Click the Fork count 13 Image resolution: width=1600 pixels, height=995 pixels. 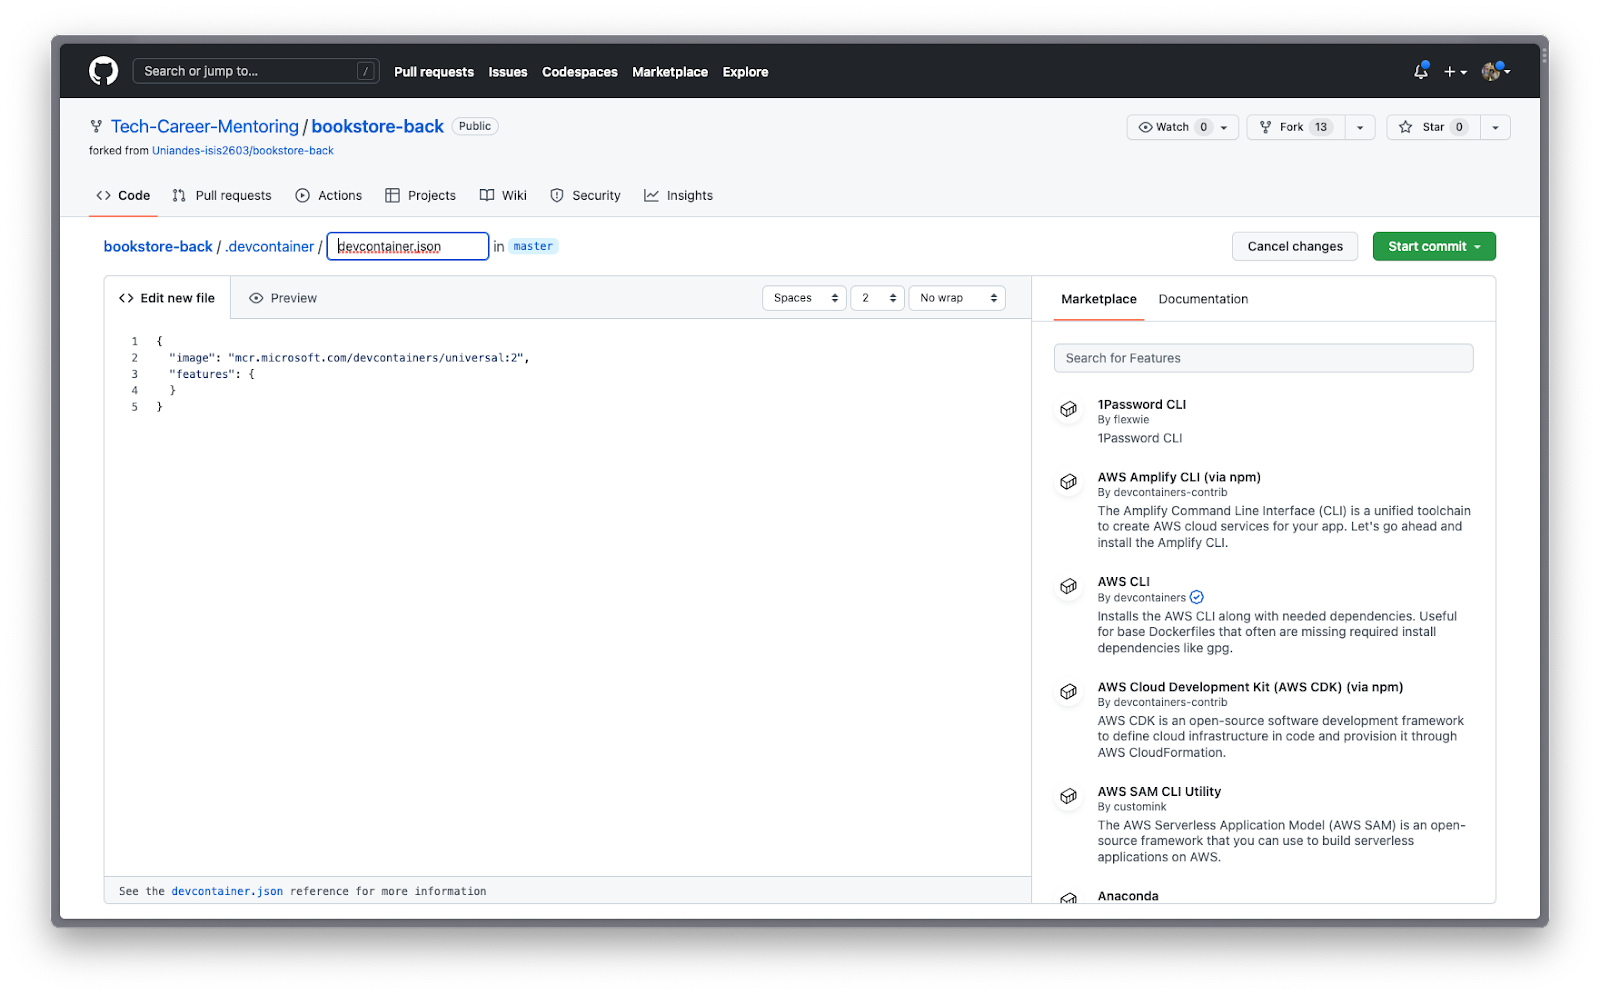[1321, 127]
